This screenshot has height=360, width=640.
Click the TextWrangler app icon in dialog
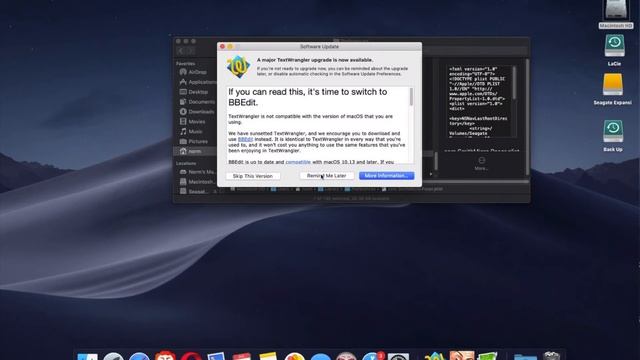[x=238, y=67]
